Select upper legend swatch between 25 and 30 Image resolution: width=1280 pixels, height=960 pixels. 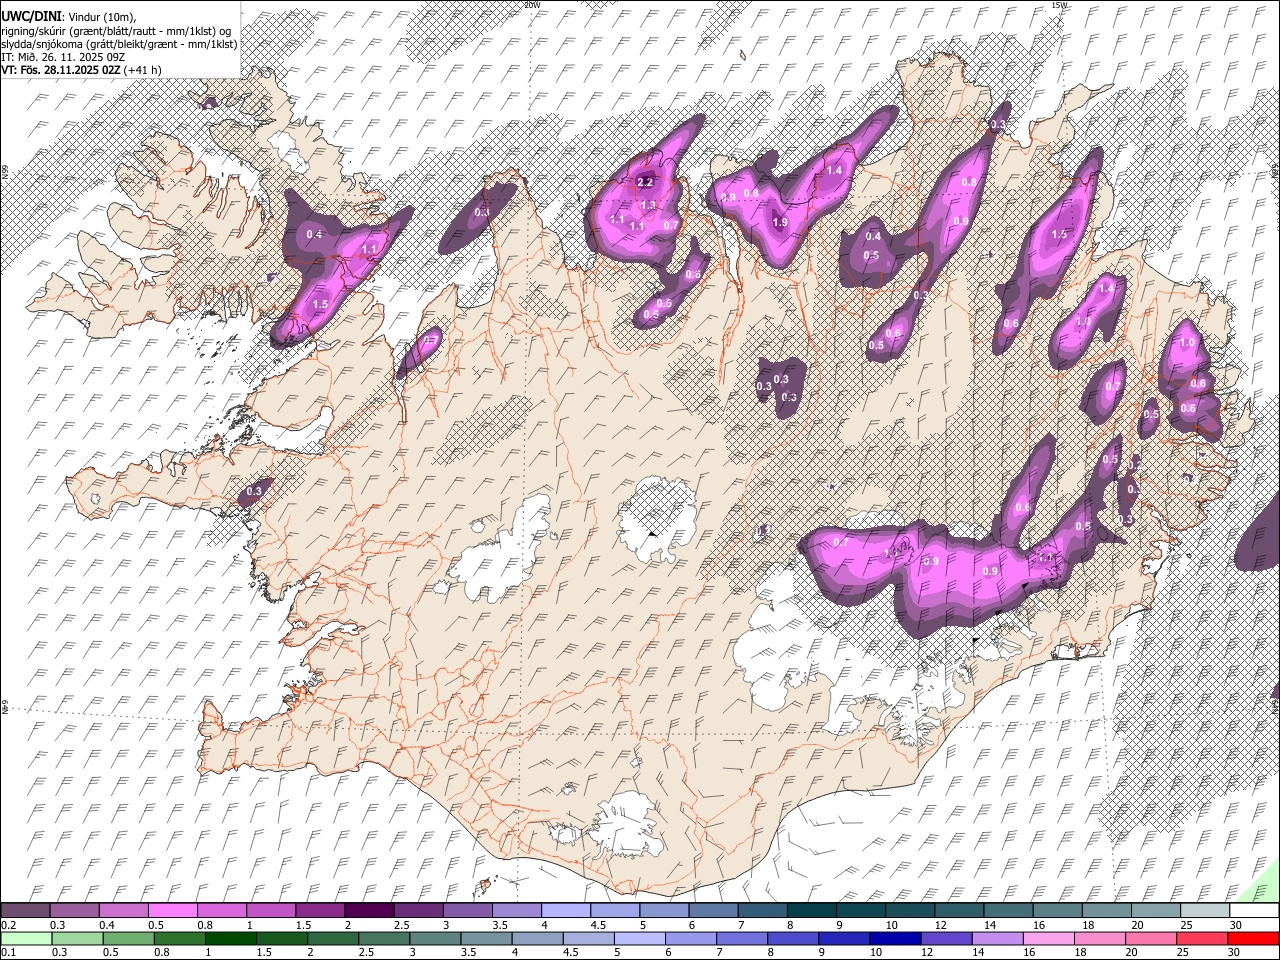1204,911
